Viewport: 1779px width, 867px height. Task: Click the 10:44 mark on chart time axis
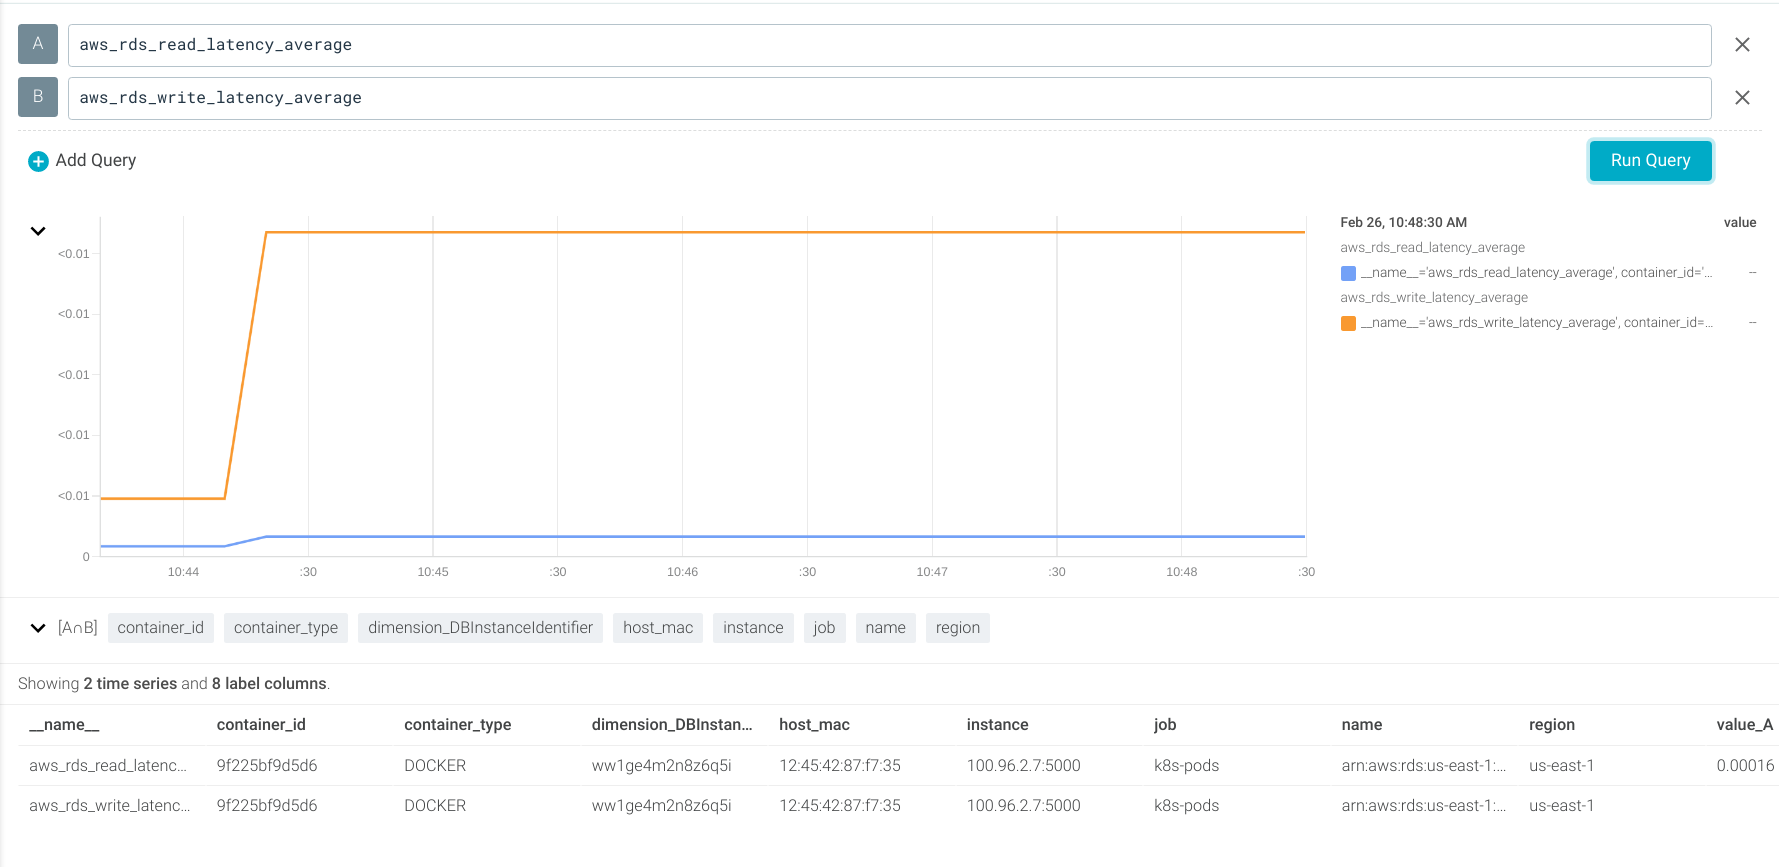183,572
